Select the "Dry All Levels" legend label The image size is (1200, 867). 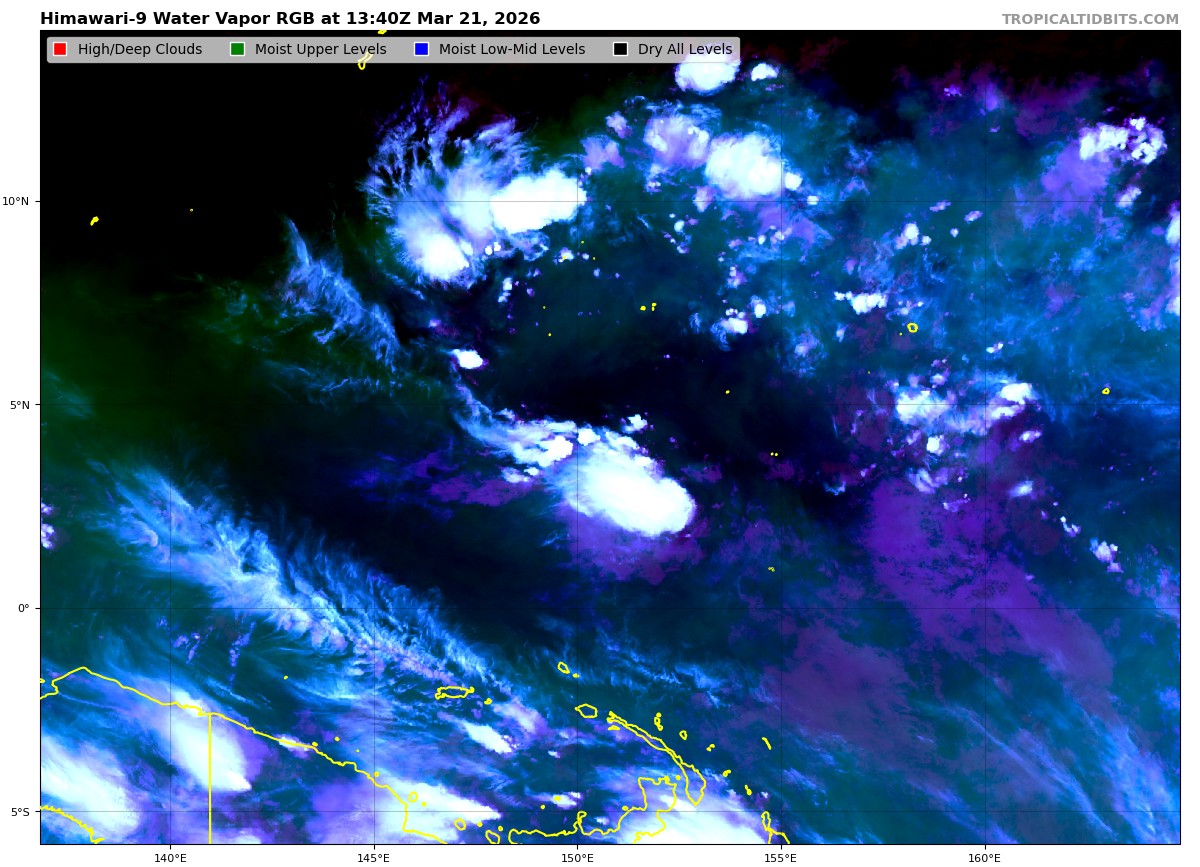point(684,49)
